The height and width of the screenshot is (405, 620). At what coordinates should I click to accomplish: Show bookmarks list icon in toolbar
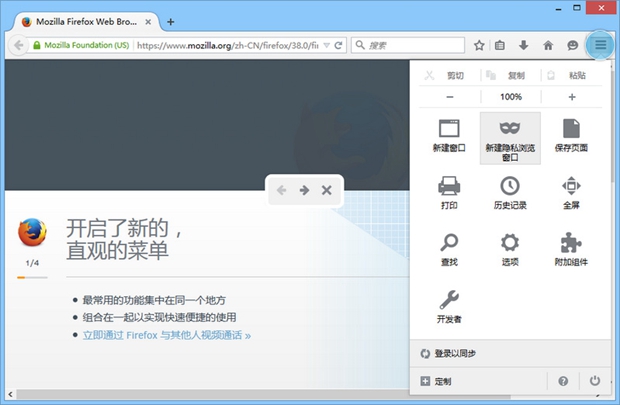(x=500, y=45)
